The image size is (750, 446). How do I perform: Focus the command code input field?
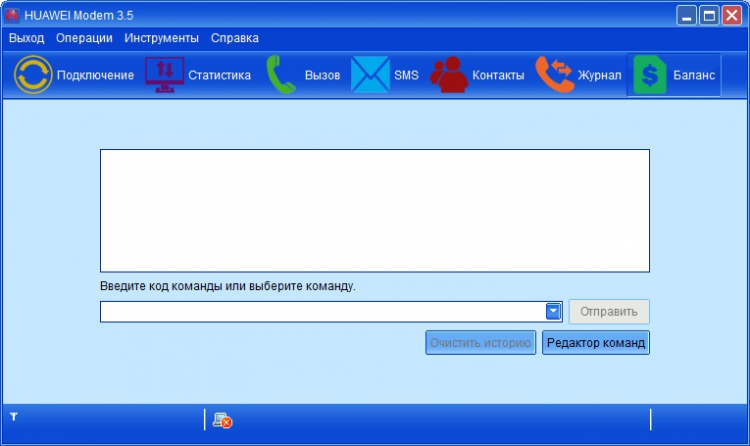[320, 312]
